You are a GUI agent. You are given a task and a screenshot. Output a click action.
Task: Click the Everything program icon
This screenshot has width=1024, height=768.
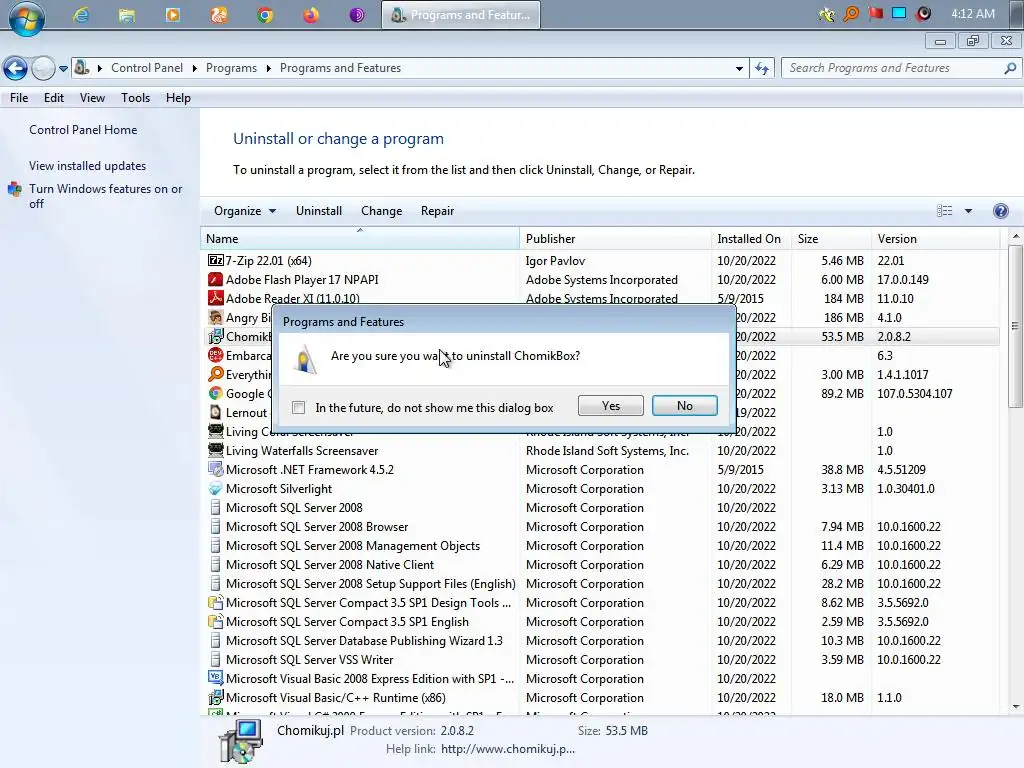215,374
